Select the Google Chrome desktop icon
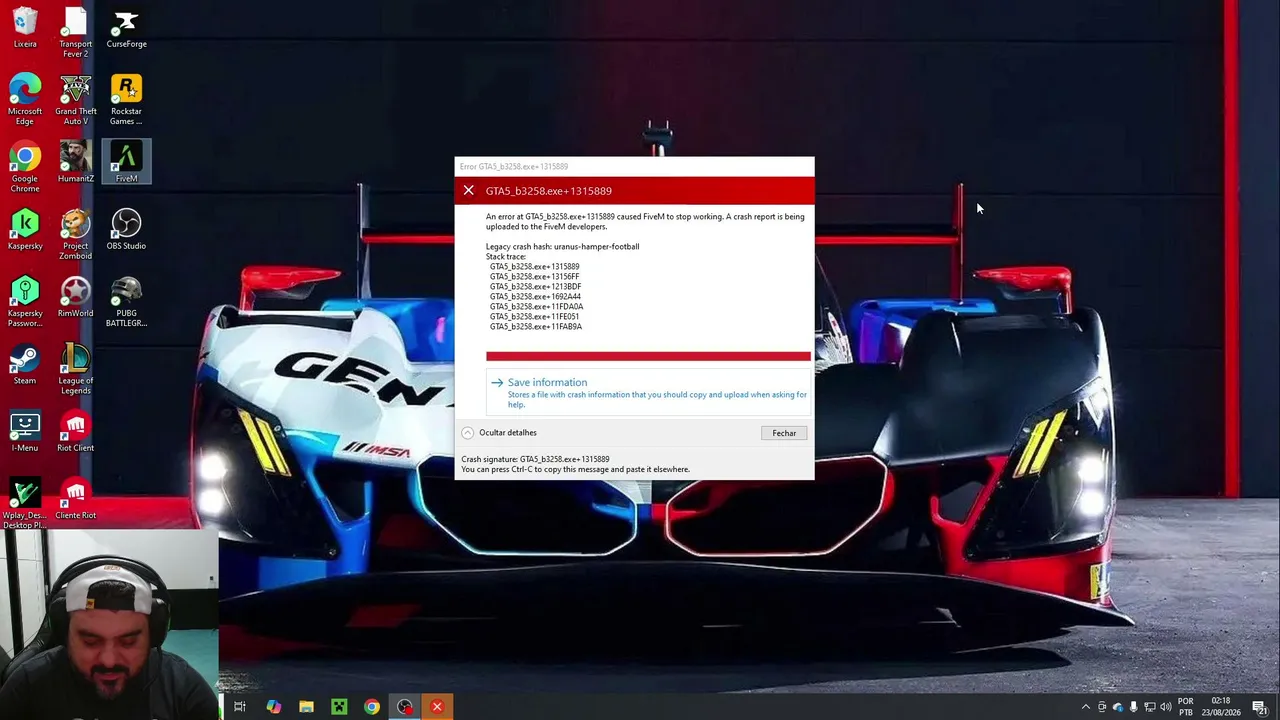This screenshot has height=720, width=1280. click(x=25, y=167)
